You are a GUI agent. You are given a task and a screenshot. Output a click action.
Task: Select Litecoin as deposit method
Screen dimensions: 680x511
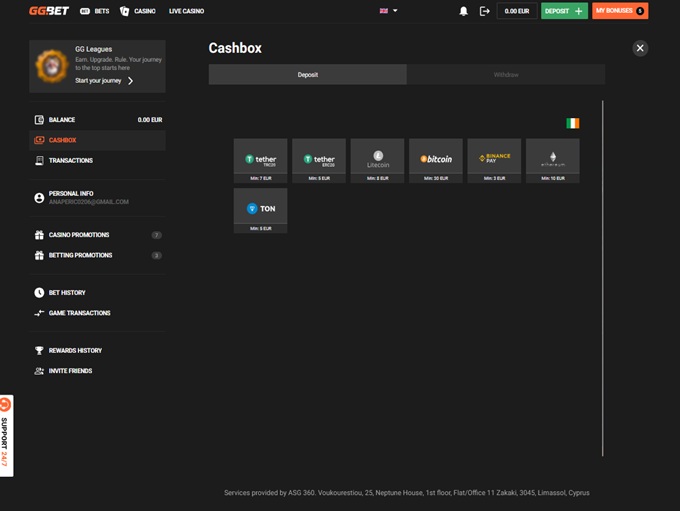[377, 159]
